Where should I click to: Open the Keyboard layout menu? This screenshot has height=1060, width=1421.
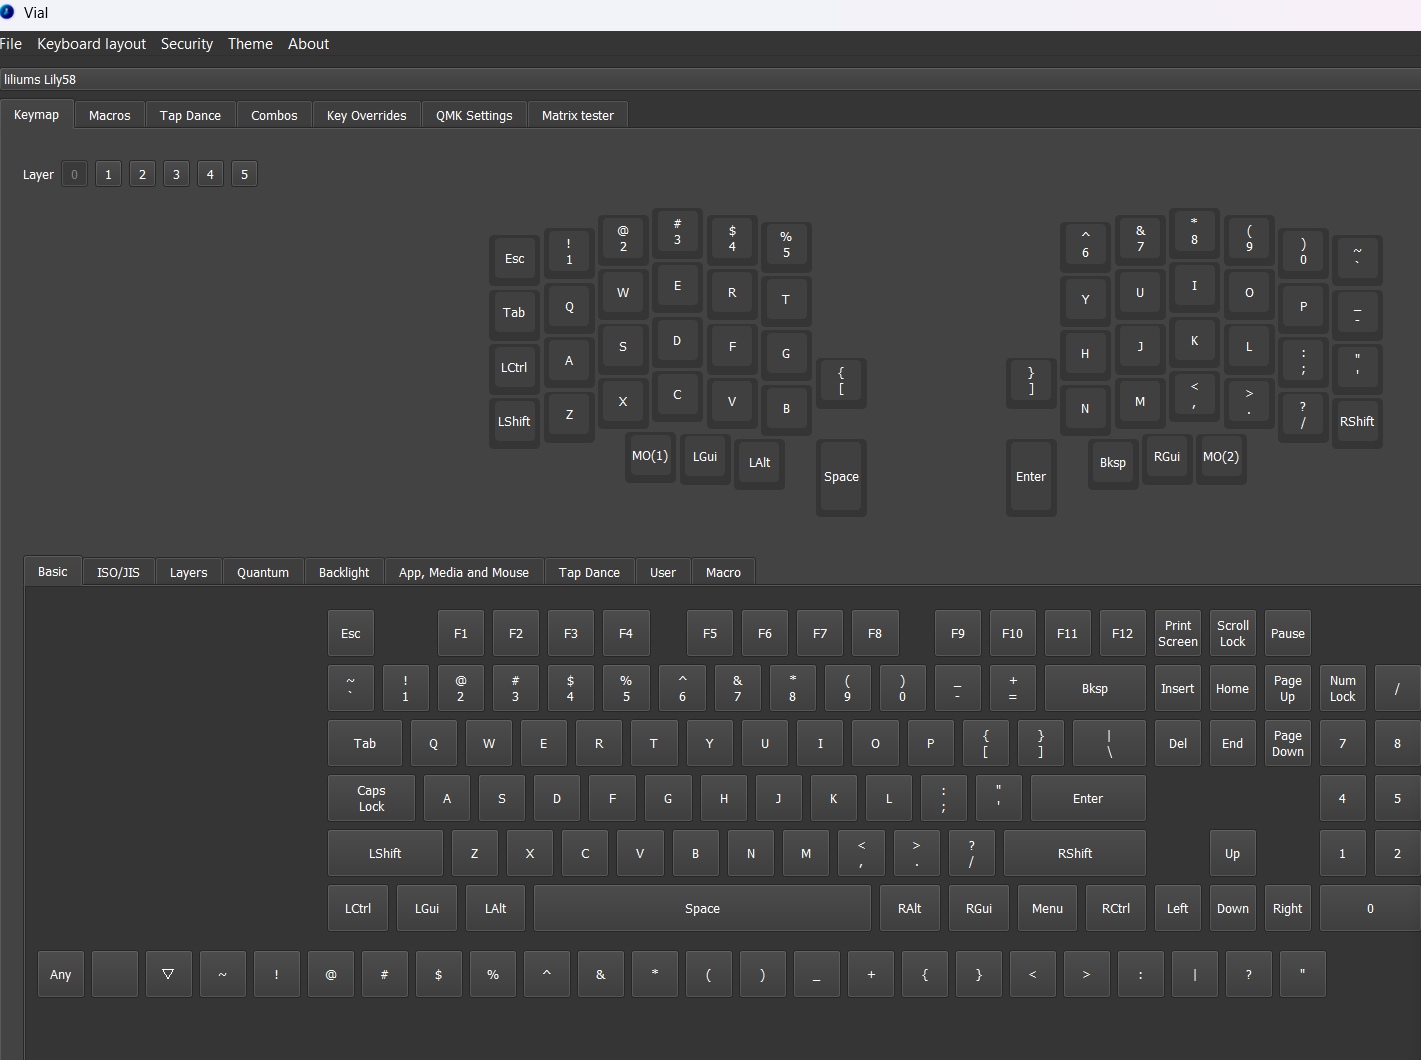(x=91, y=44)
